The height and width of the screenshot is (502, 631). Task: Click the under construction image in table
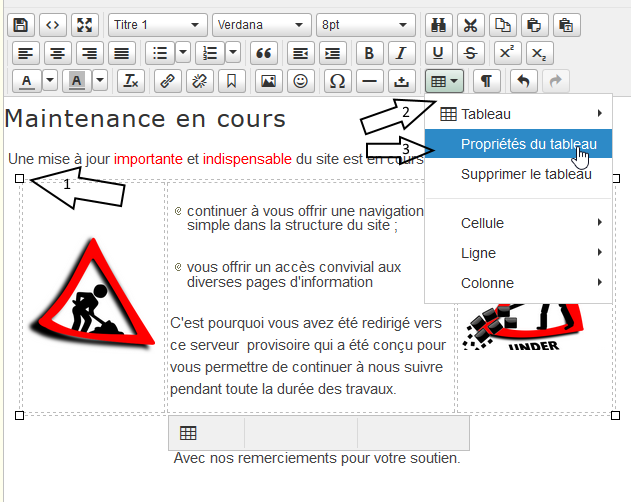pyautogui.click(x=523, y=327)
